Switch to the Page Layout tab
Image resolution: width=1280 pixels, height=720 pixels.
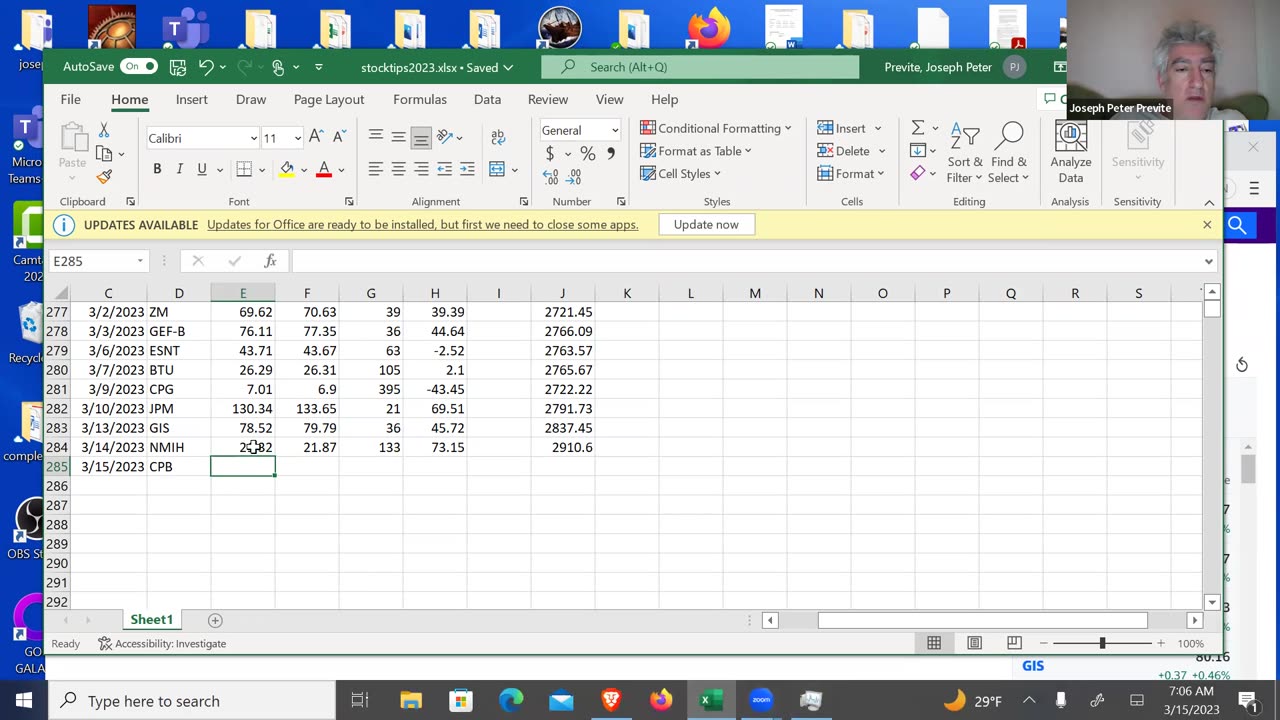[329, 99]
